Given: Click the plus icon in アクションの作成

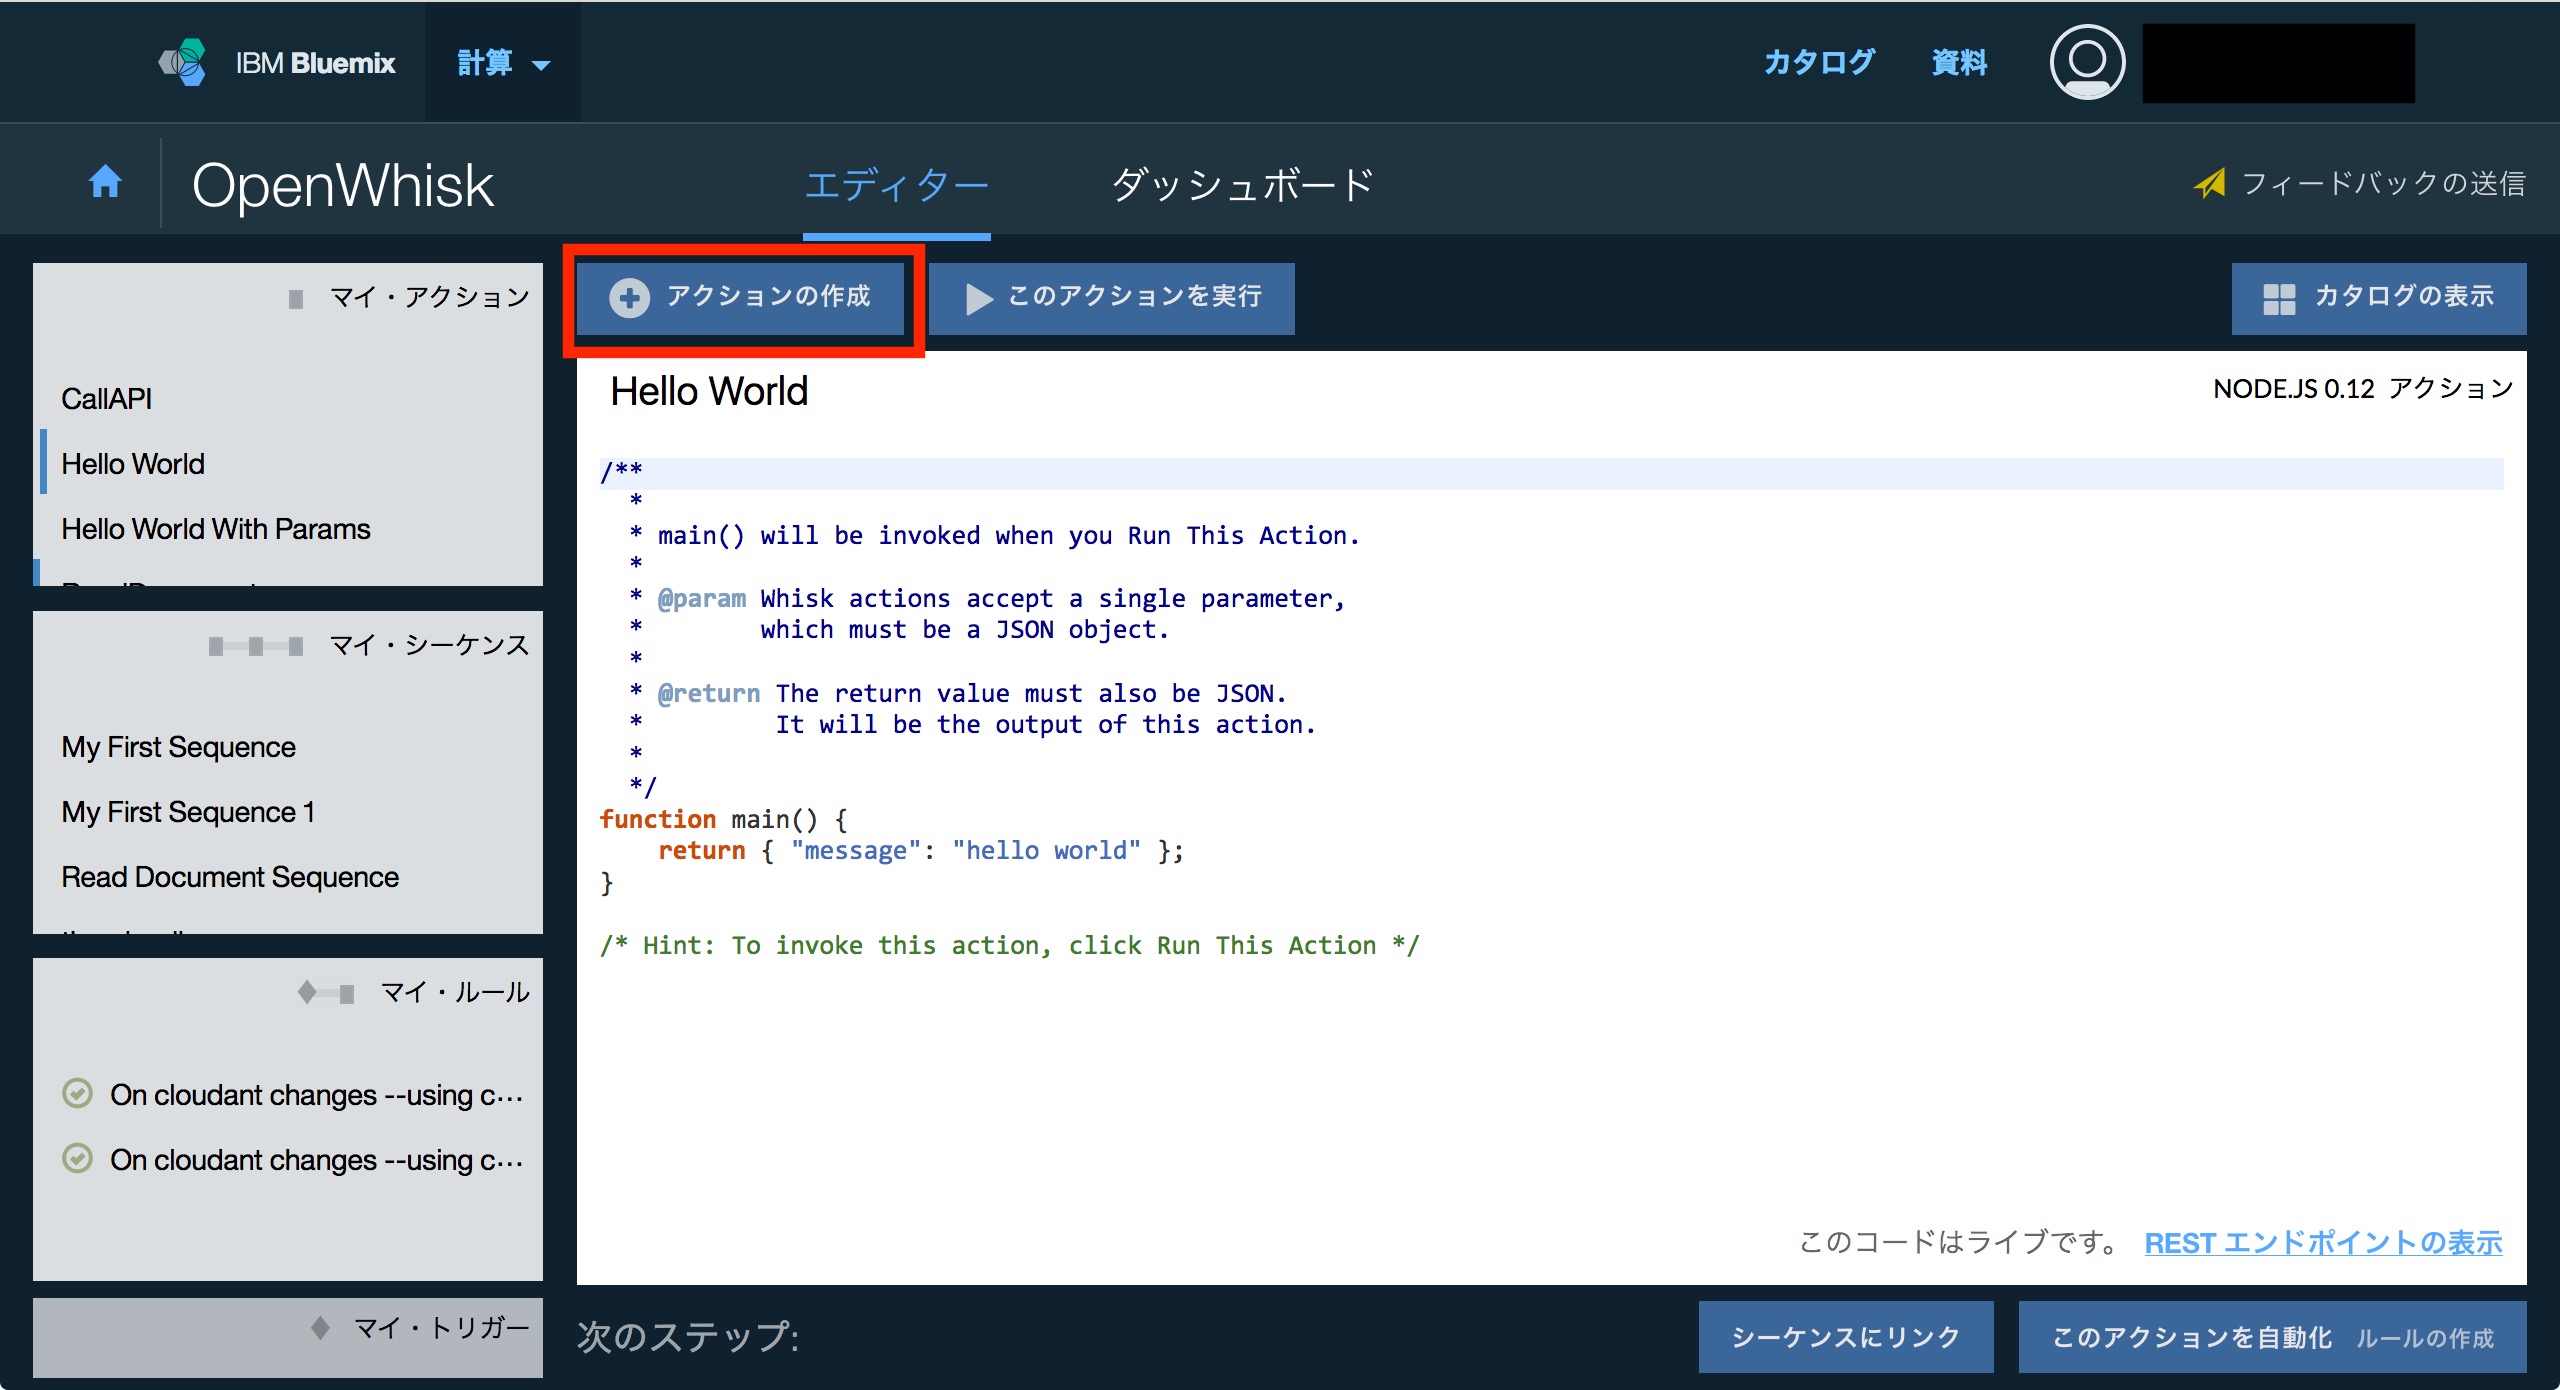Looking at the screenshot, I should coord(630,298).
